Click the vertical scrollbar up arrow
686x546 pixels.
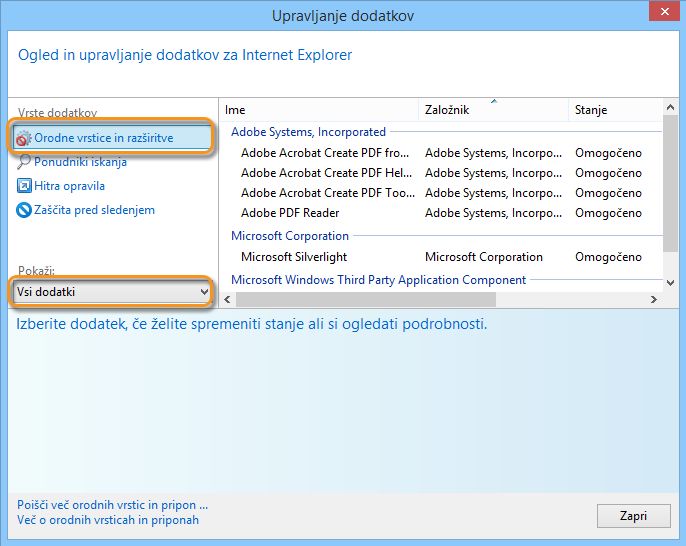pyautogui.click(x=670, y=107)
